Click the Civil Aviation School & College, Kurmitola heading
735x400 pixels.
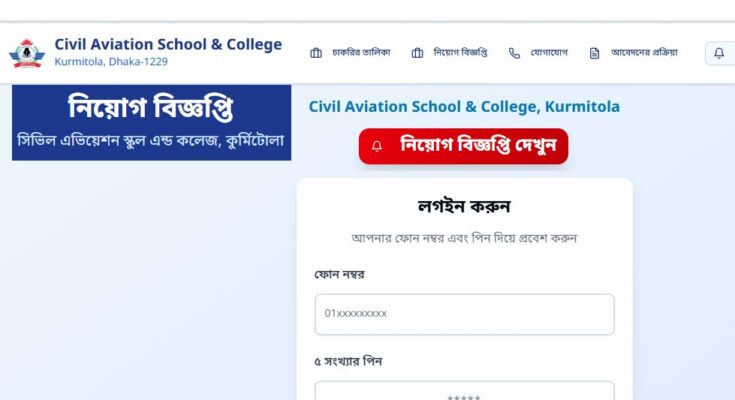click(464, 107)
